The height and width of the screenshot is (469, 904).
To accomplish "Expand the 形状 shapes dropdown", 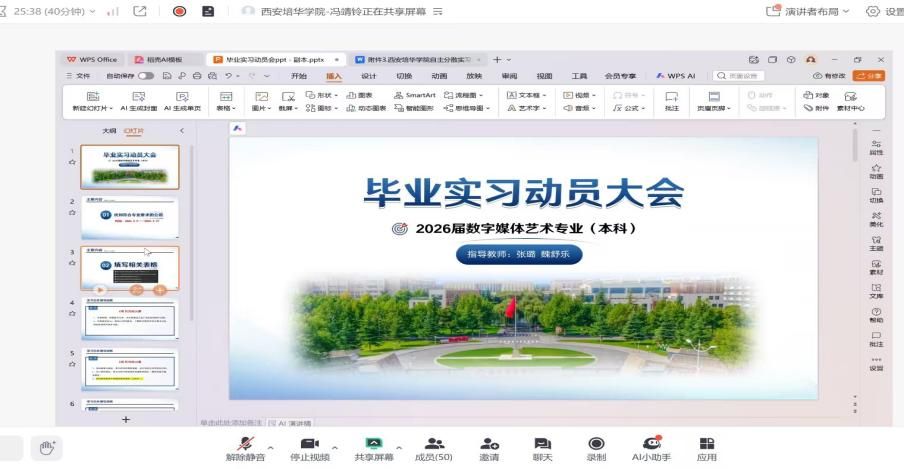I will [x=322, y=95].
